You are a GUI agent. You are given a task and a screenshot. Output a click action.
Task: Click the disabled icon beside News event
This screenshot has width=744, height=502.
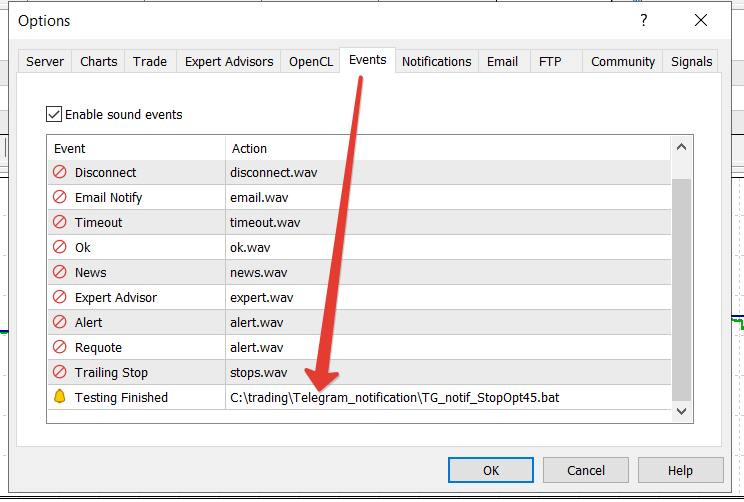60,272
